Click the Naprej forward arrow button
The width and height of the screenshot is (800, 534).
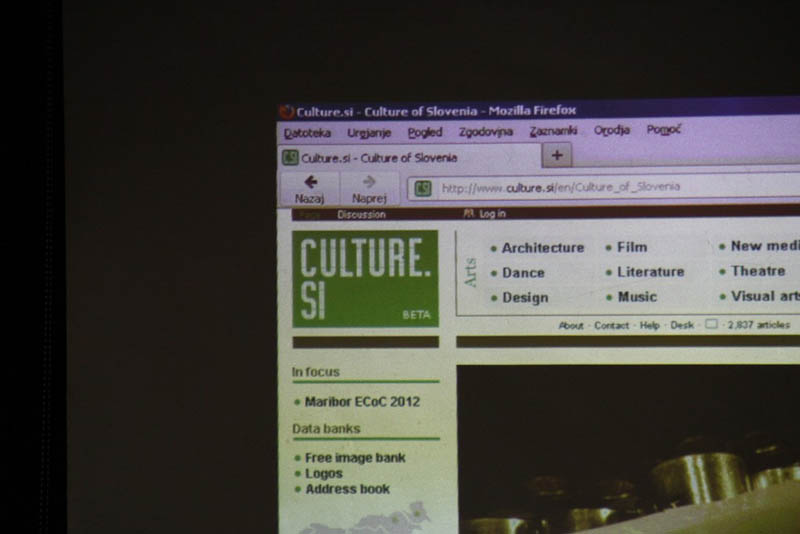(369, 189)
